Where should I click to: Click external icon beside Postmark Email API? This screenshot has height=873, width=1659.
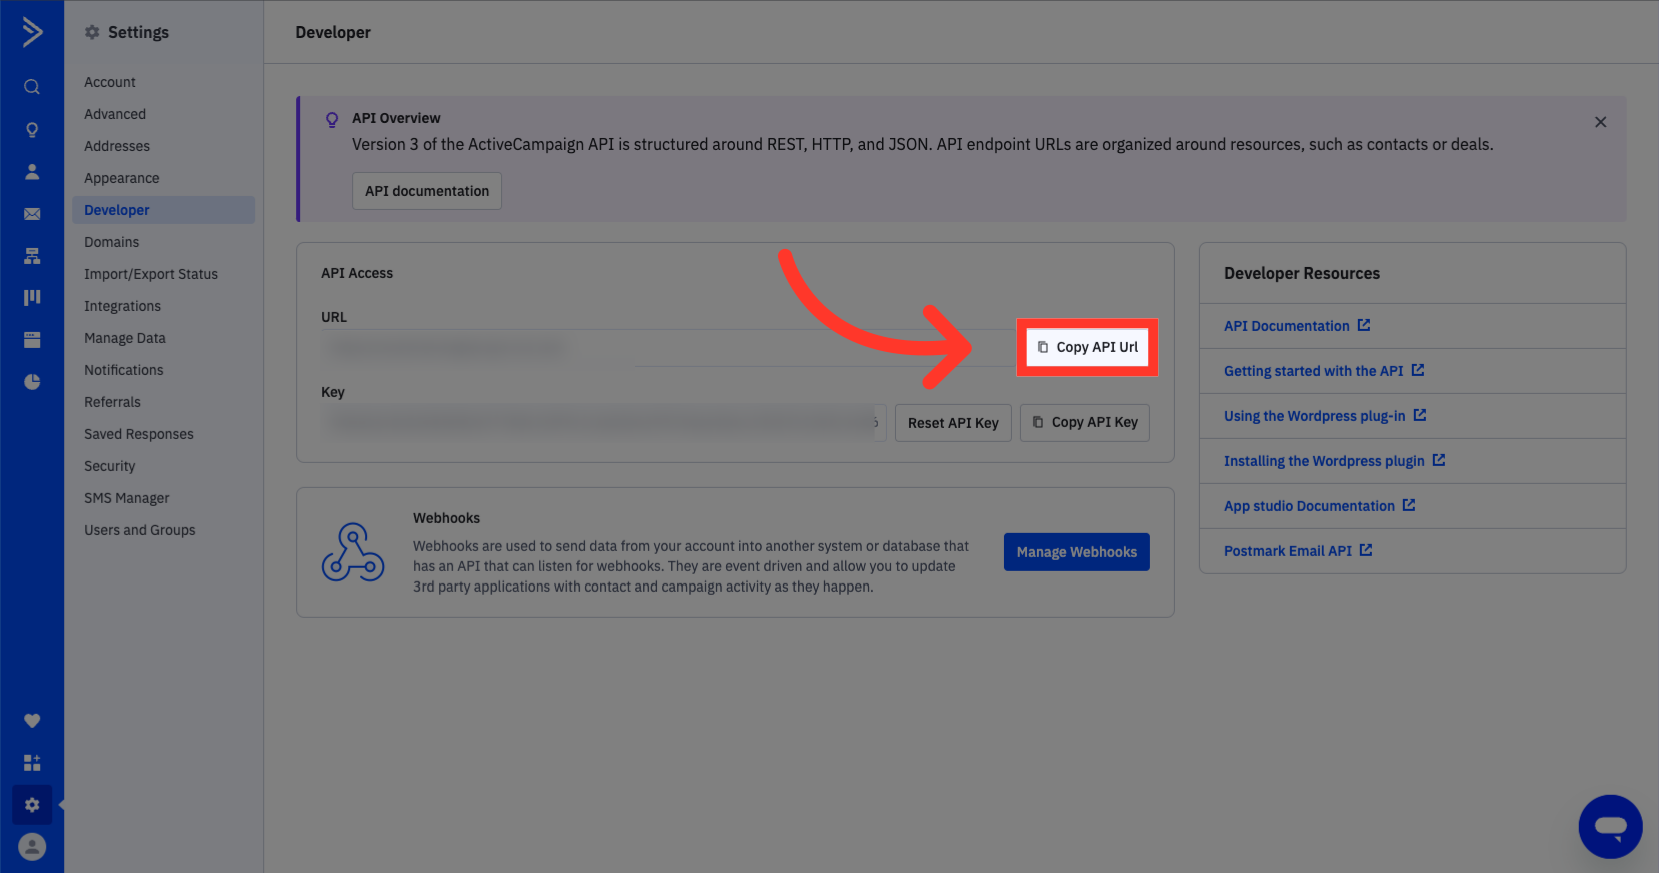point(1366,550)
